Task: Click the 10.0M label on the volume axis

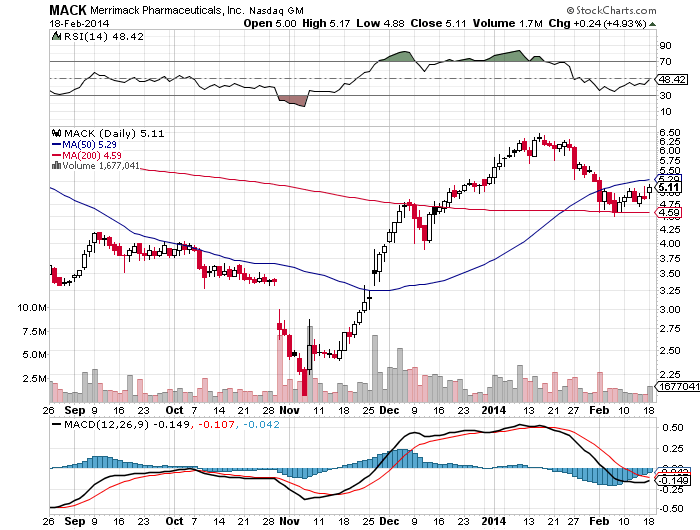Action: pos(32,308)
